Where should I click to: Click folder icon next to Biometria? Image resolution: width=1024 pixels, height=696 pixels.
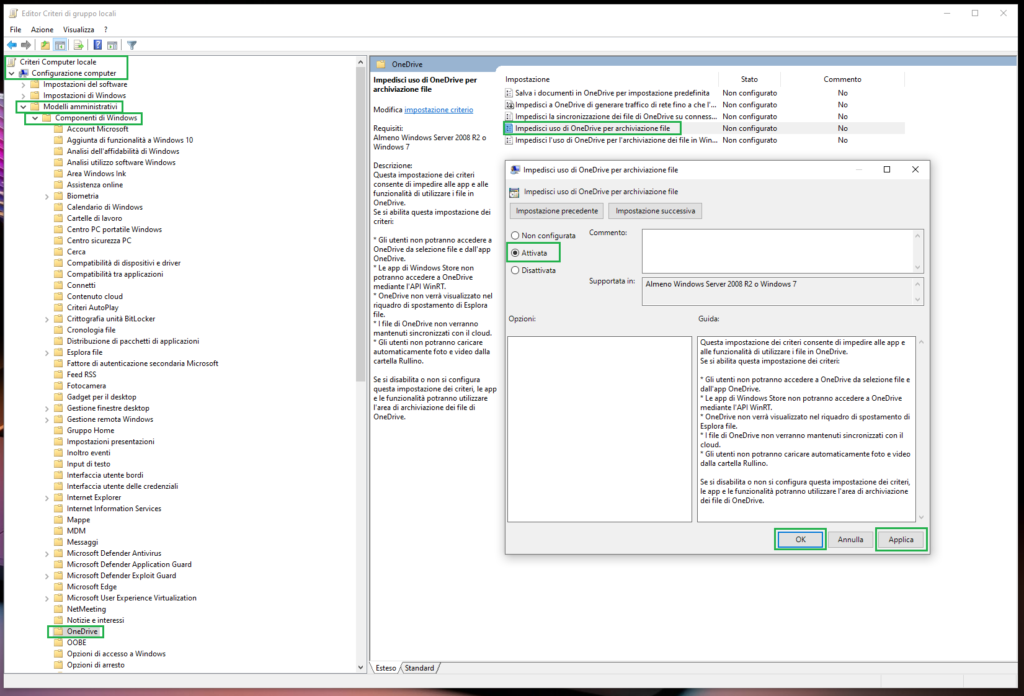tap(59, 196)
